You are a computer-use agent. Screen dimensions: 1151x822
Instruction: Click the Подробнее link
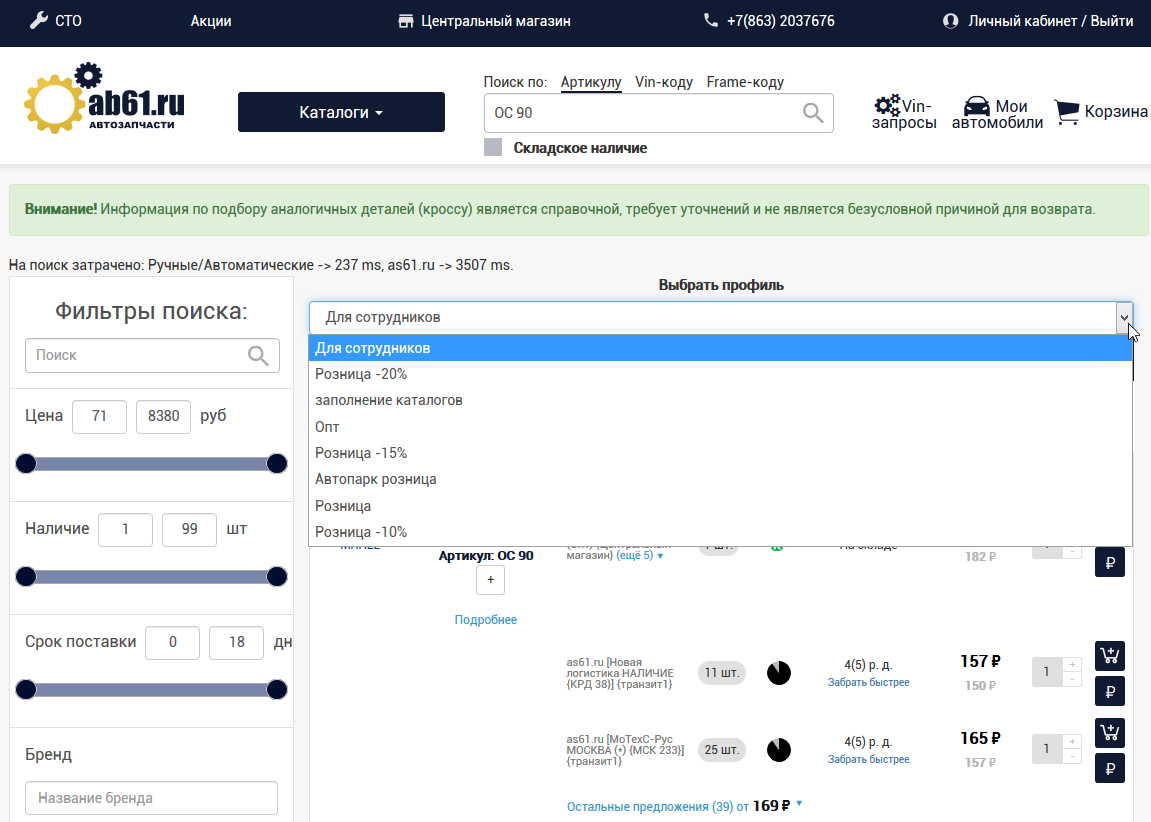[x=486, y=620]
